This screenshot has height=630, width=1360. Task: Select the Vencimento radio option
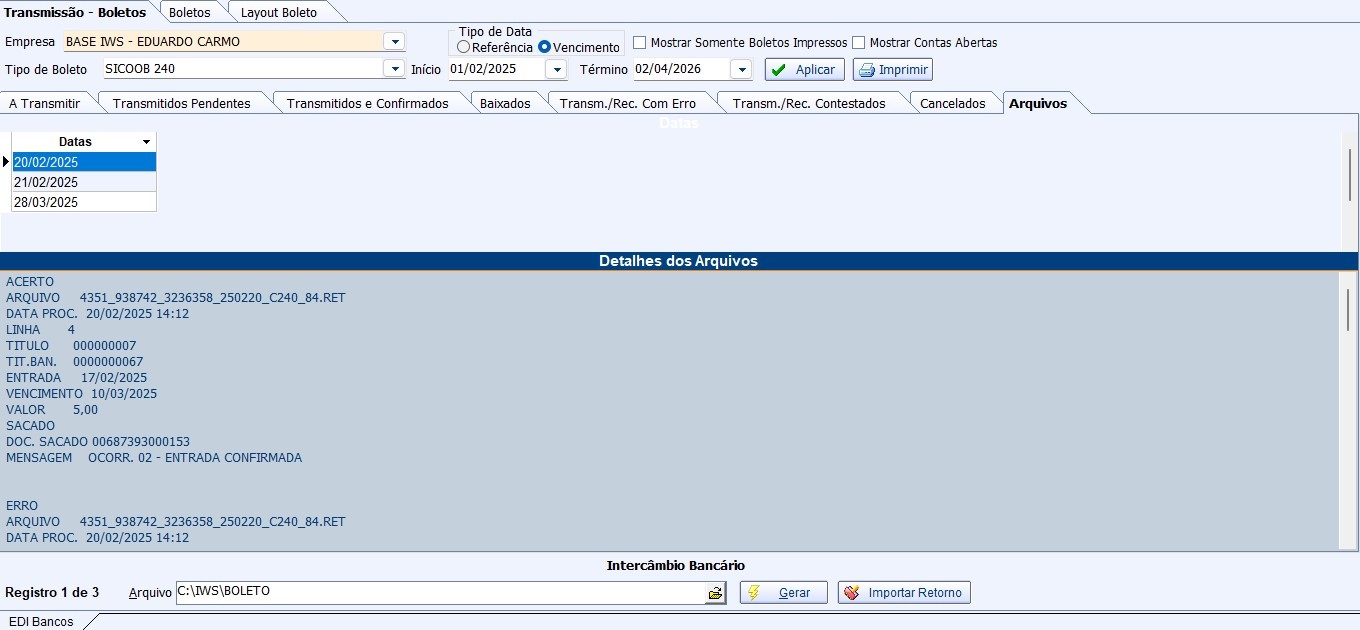click(545, 47)
